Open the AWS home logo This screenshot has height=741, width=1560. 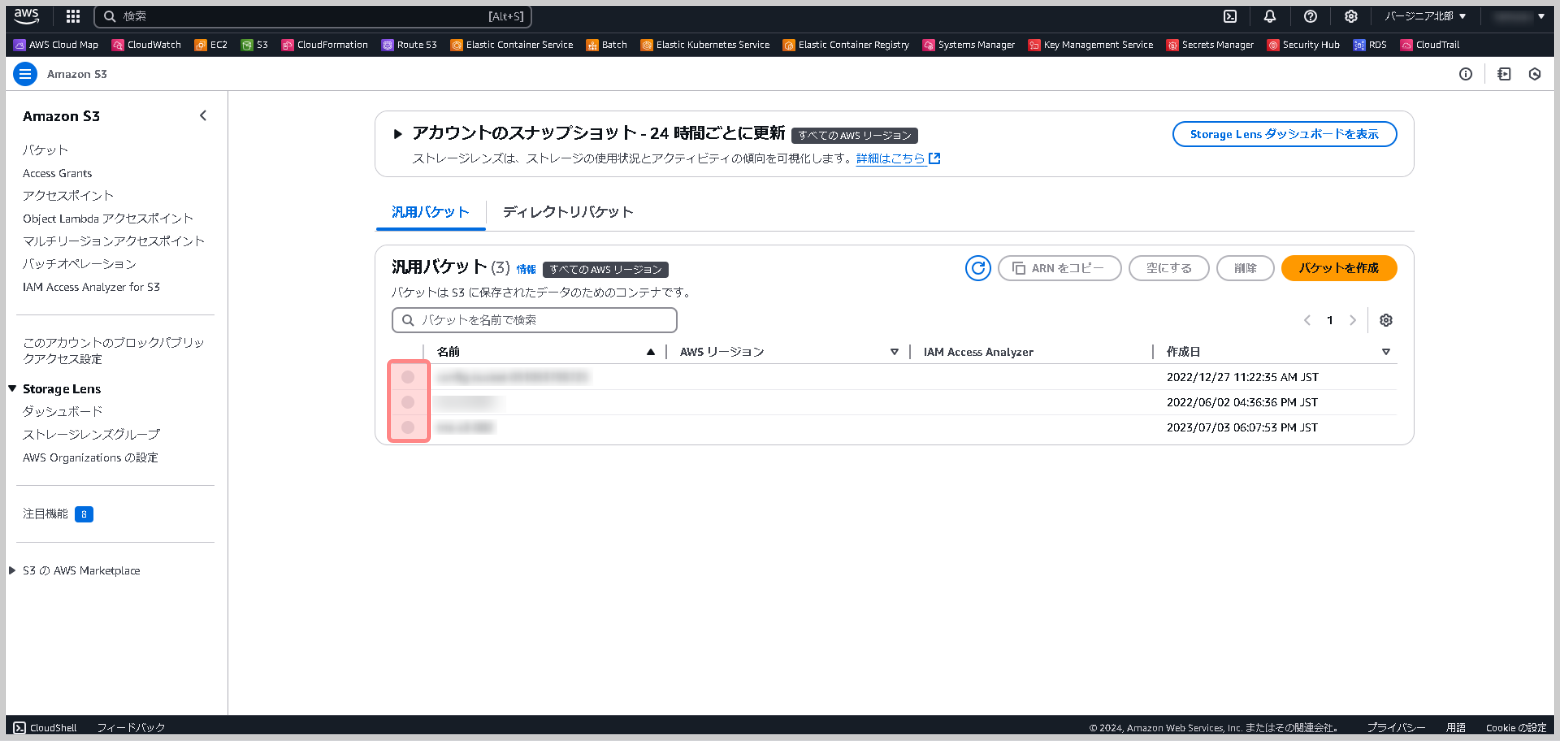(x=27, y=16)
